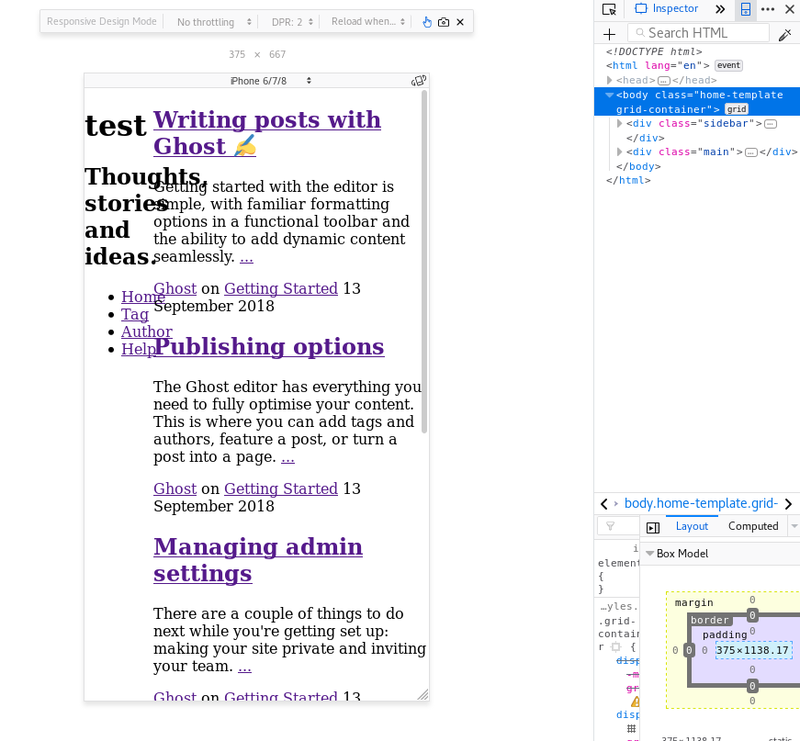
Task: Open the iPhone 6/7/8 device selector
Action: coord(271,81)
